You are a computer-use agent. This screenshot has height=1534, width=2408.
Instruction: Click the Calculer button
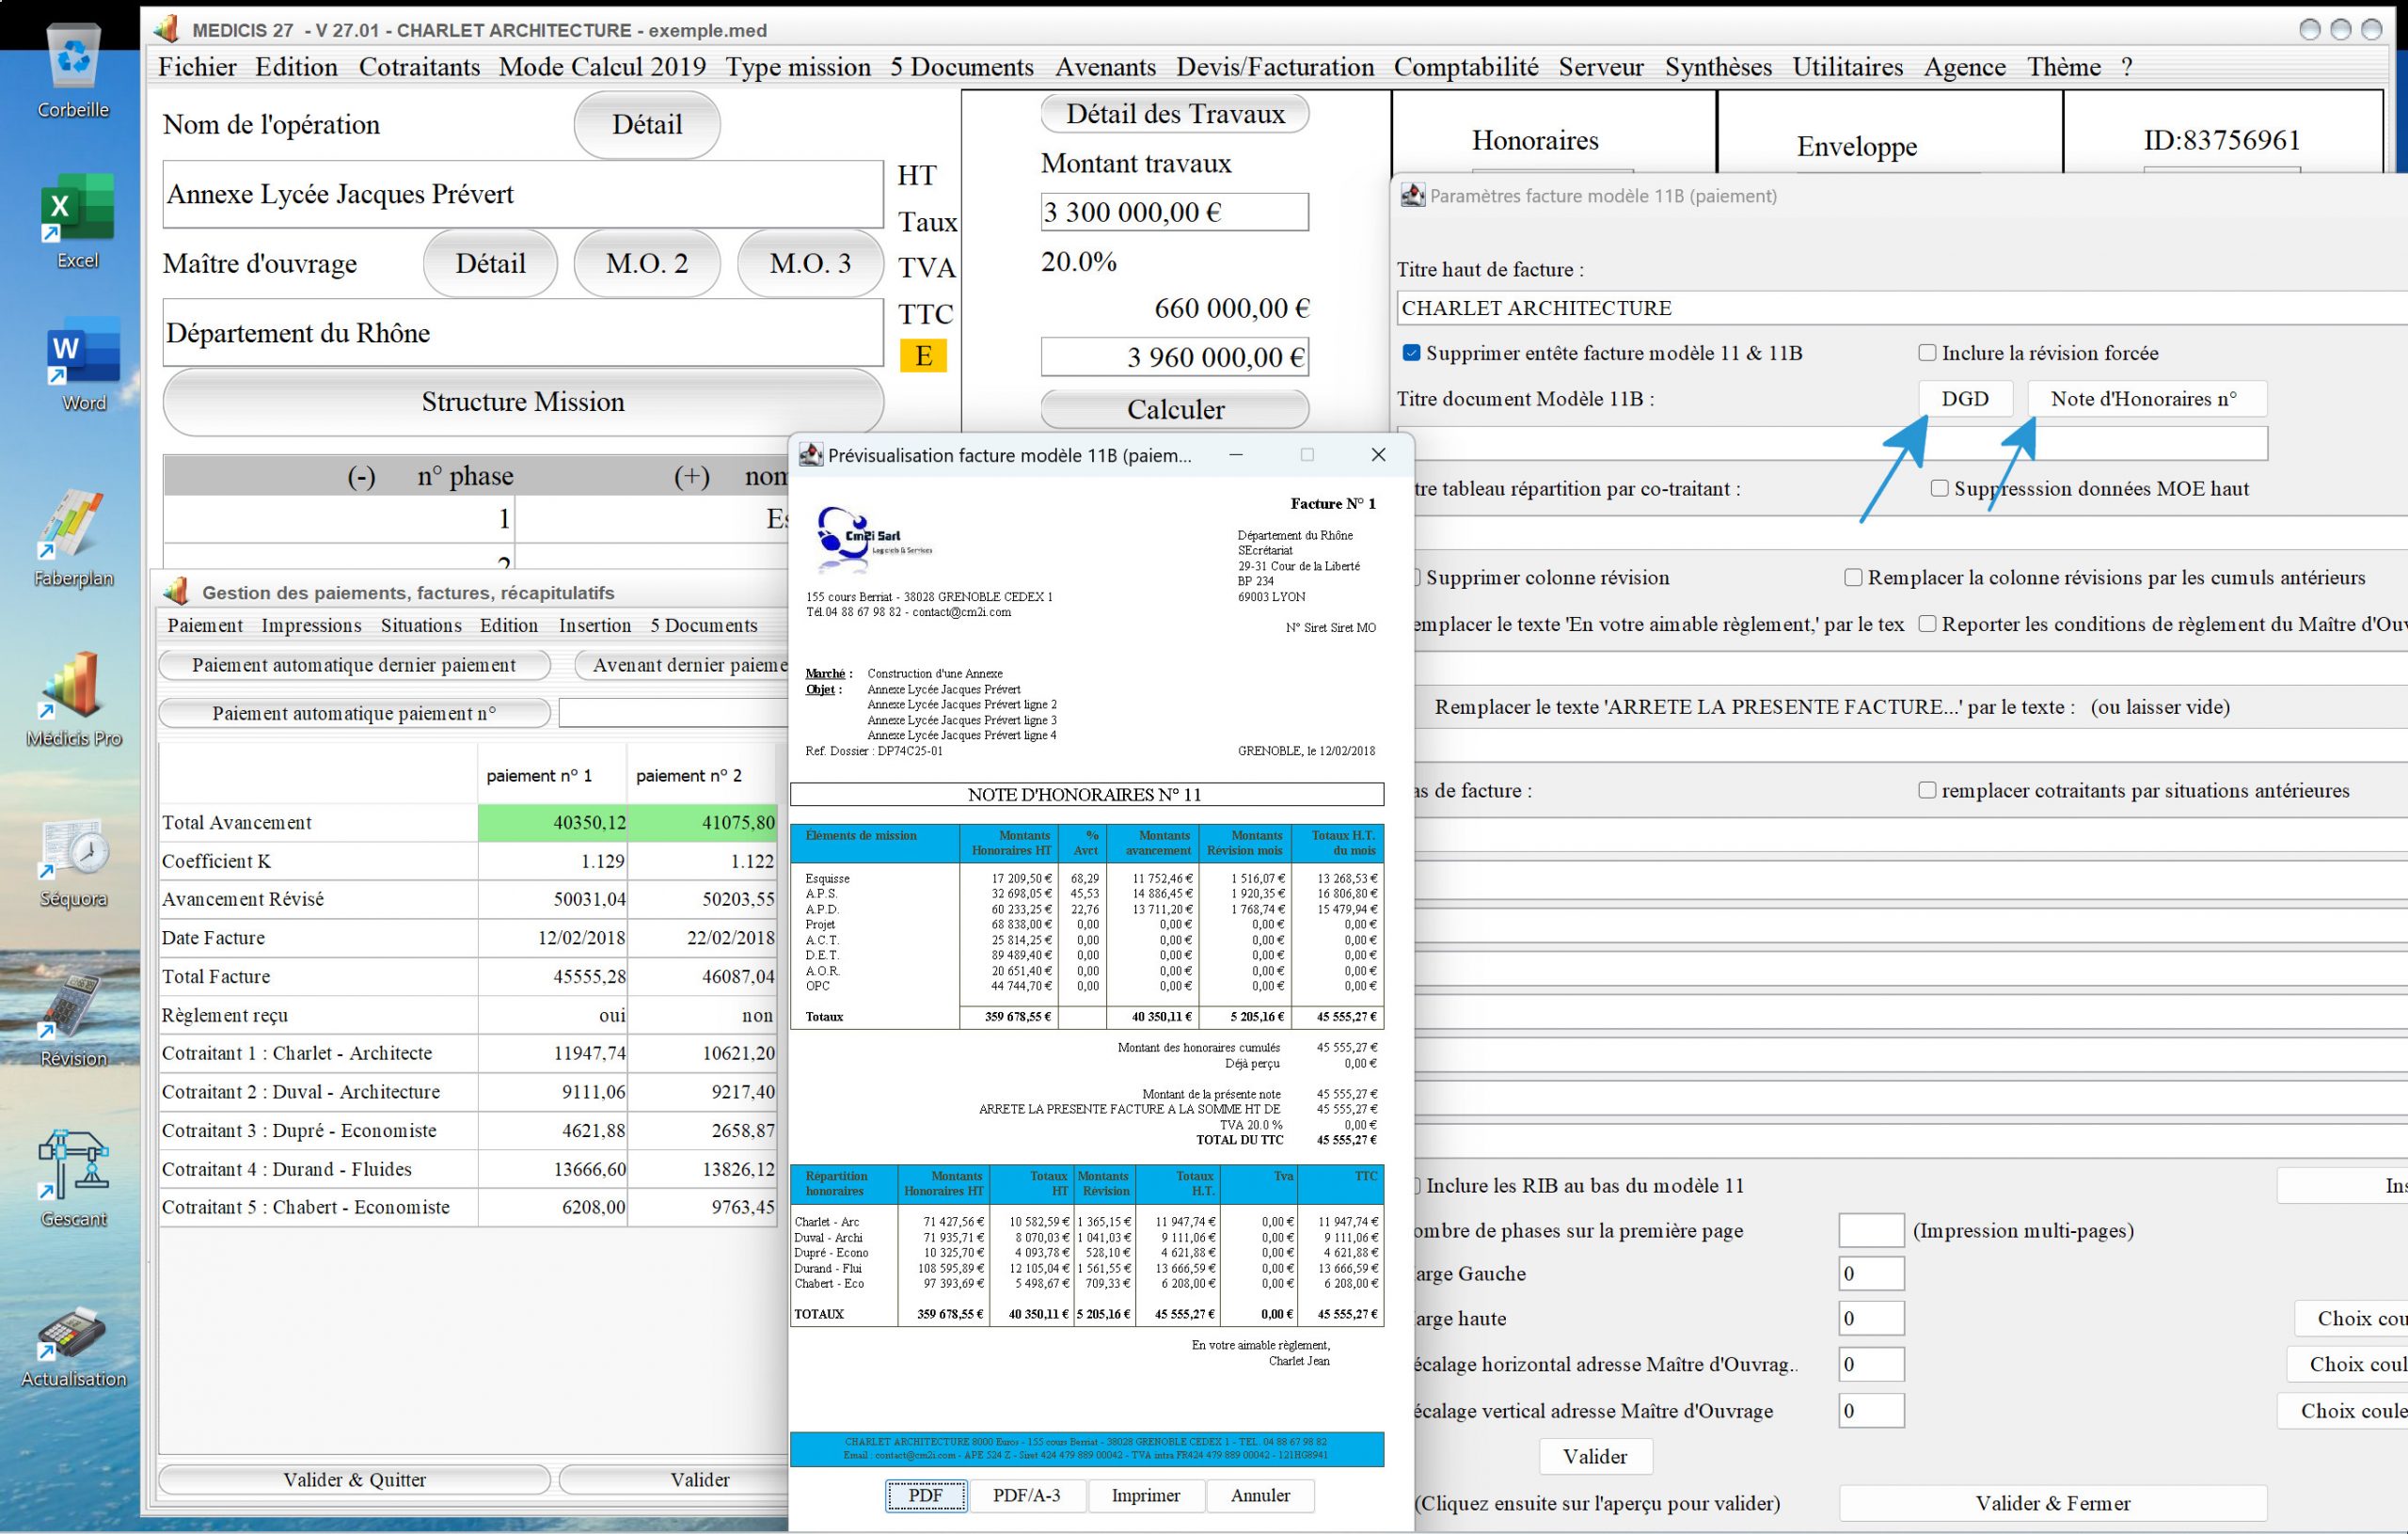(1175, 409)
